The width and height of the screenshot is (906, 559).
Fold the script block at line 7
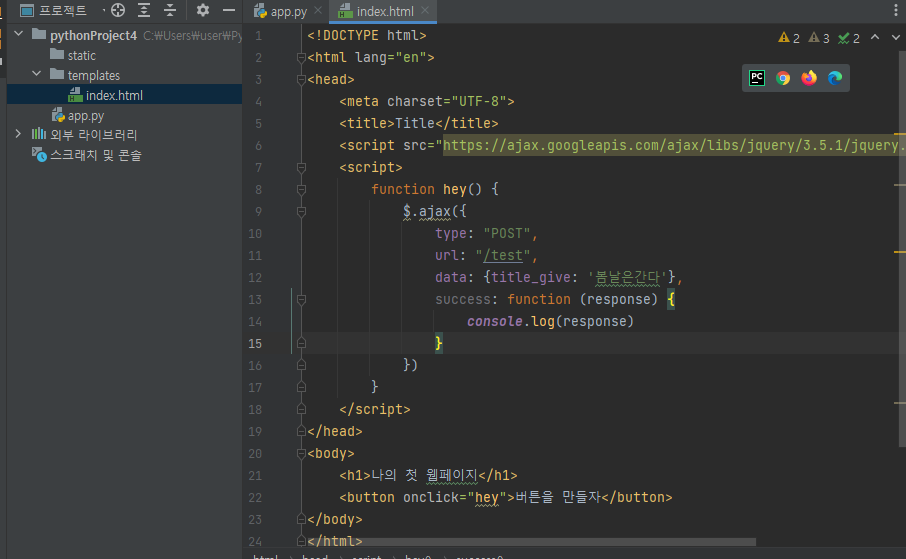pos(301,168)
